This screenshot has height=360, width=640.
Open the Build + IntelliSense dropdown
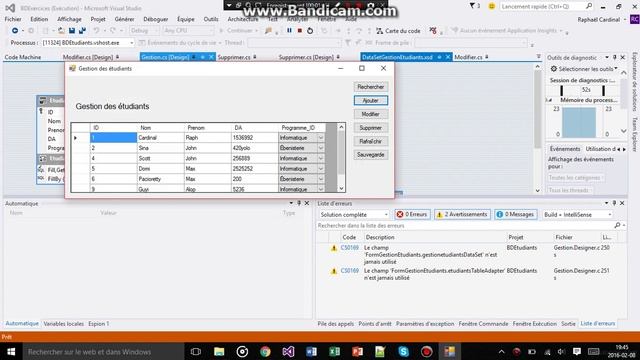point(610,215)
